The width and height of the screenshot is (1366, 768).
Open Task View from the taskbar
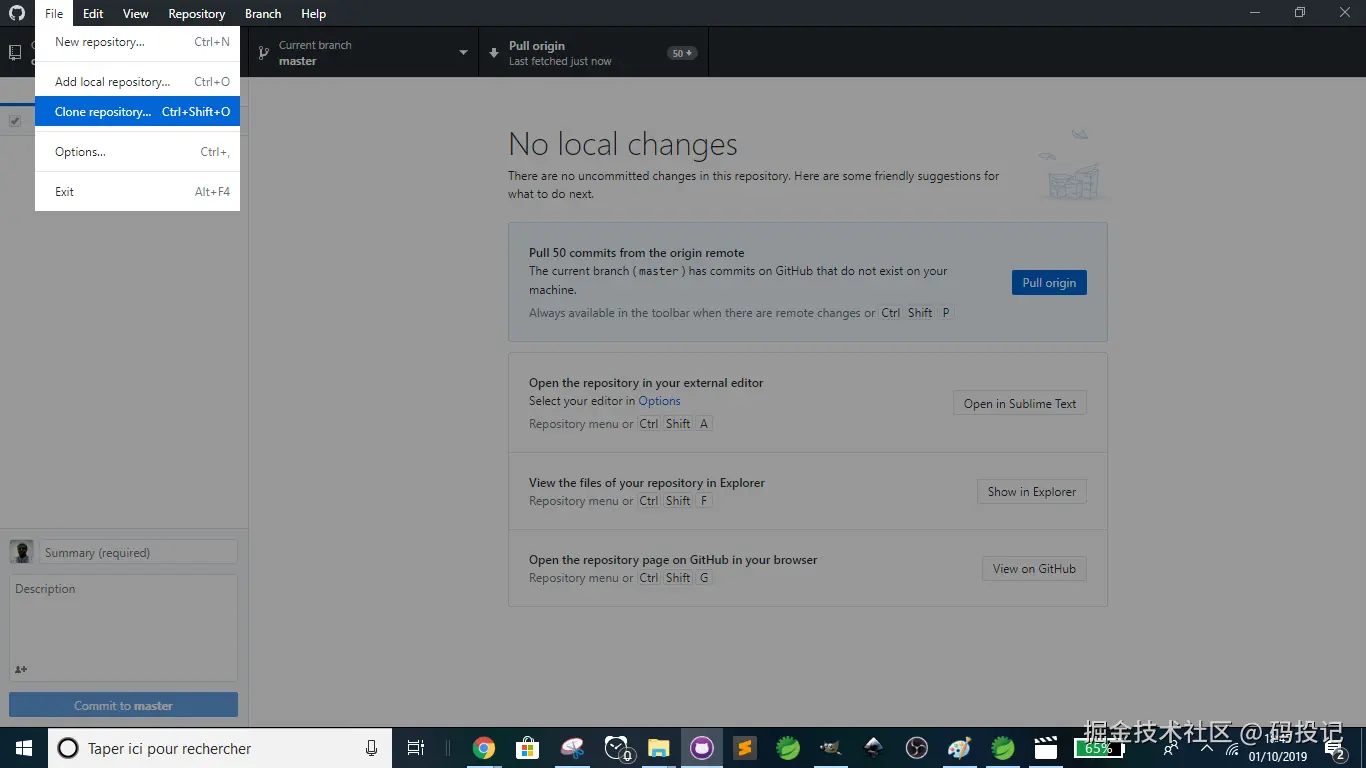click(416, 748)
